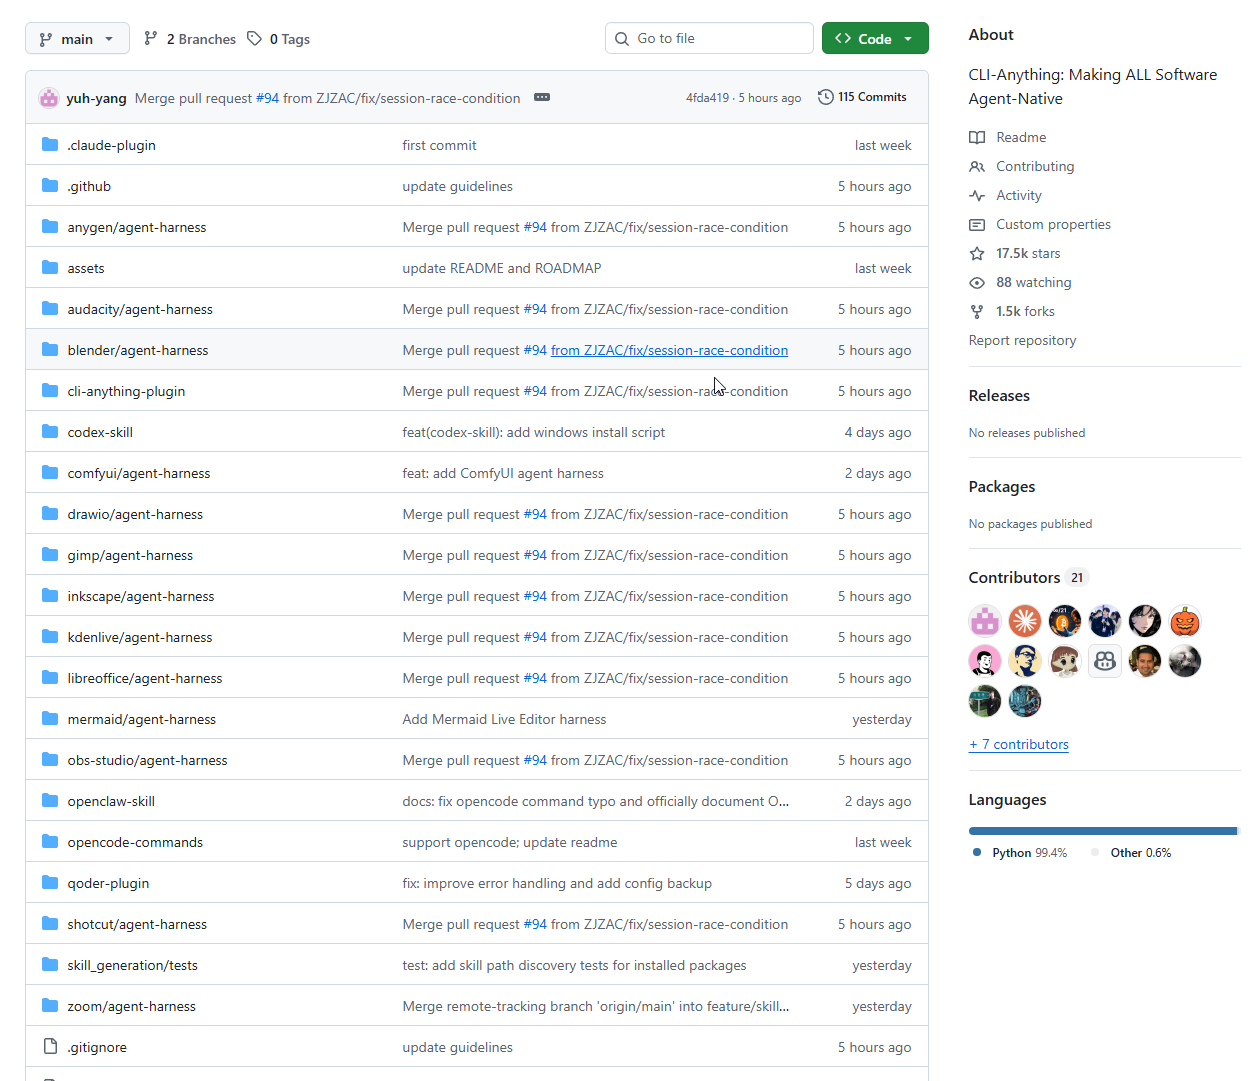The width and height of the screenshot is (1255, 1081).
Task: Open Custom properties link
Action: click(x=1053, y=224)
